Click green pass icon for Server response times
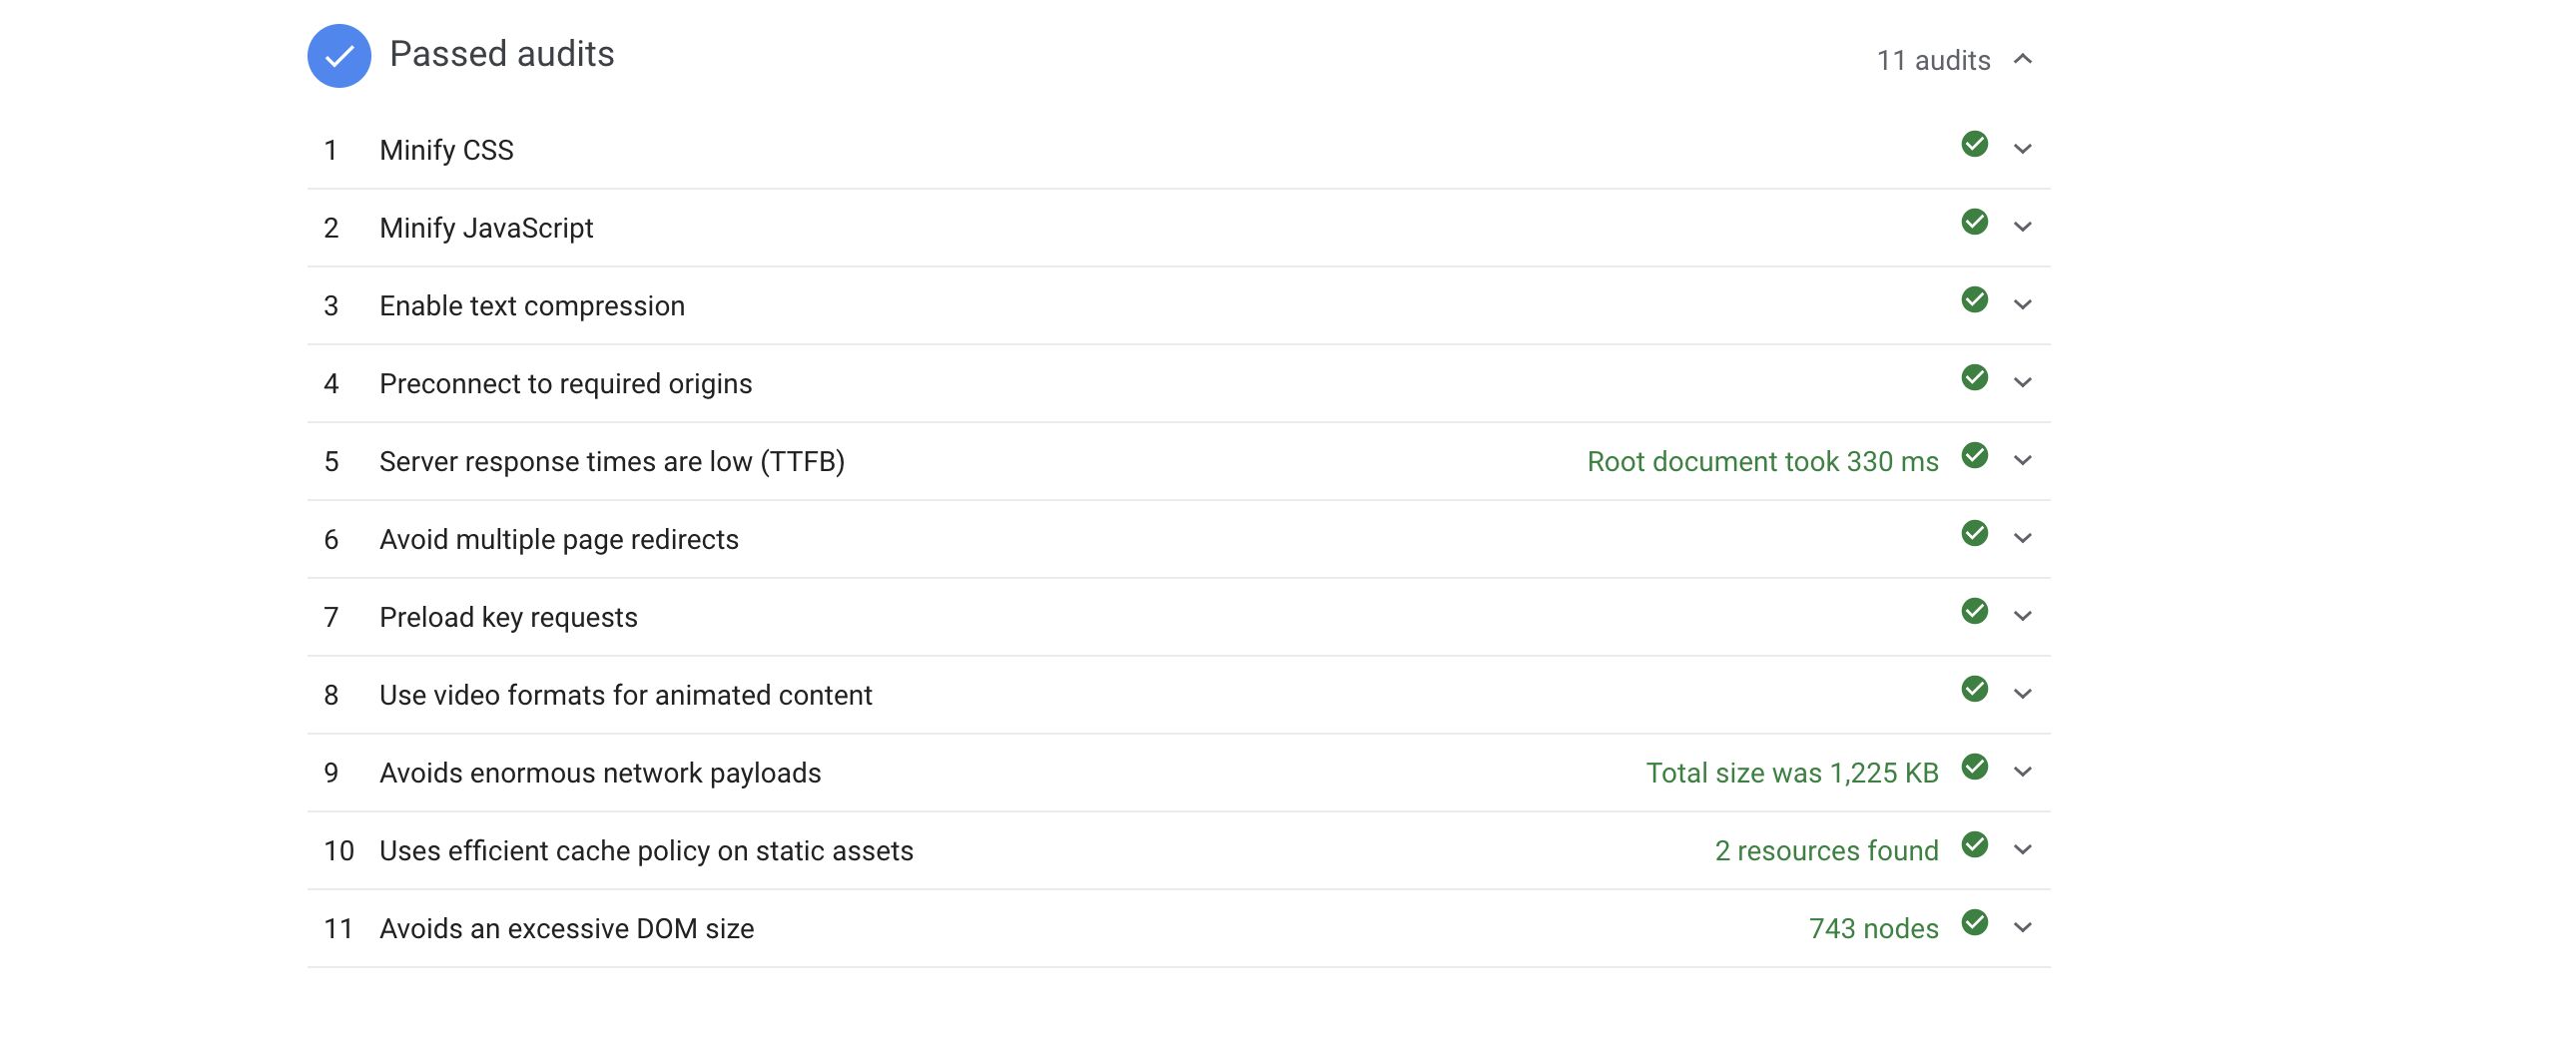The image size is (2576, 1046). [x=1974, y=456]
